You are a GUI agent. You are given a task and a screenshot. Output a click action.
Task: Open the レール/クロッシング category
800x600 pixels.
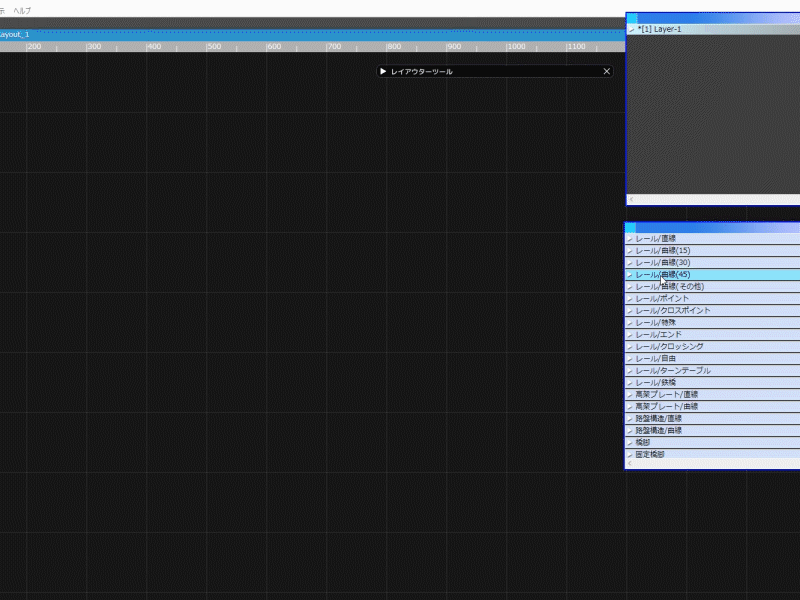point(669,346)
